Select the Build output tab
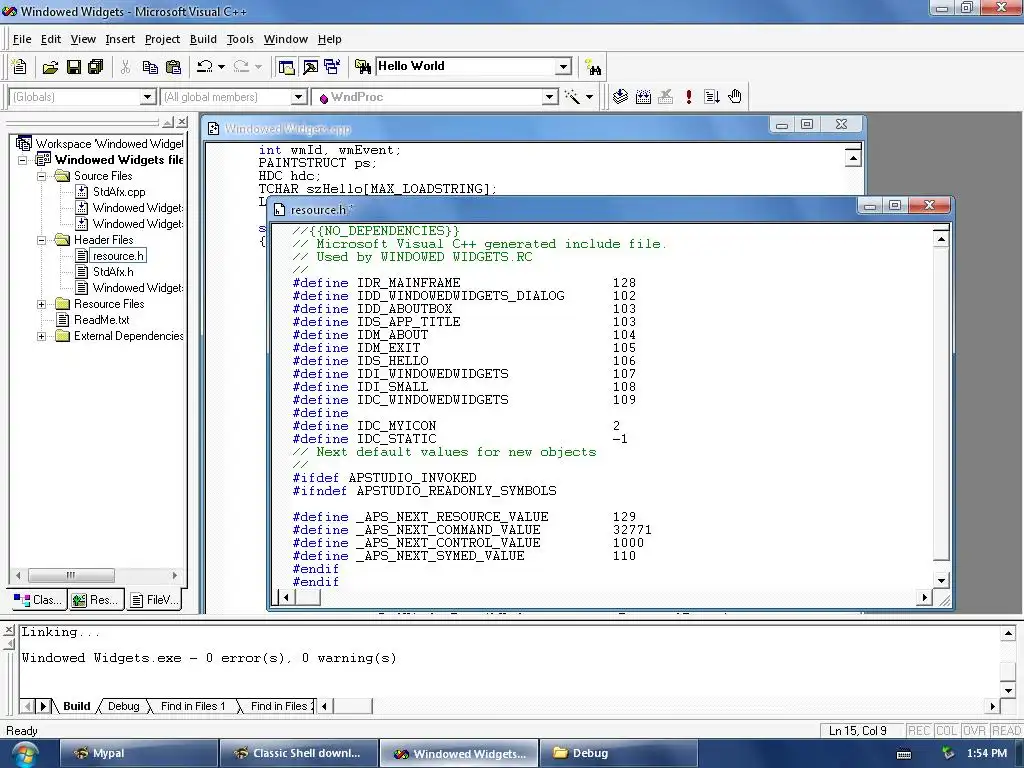This screenshot has width=1024, height=768. [76, 706]
